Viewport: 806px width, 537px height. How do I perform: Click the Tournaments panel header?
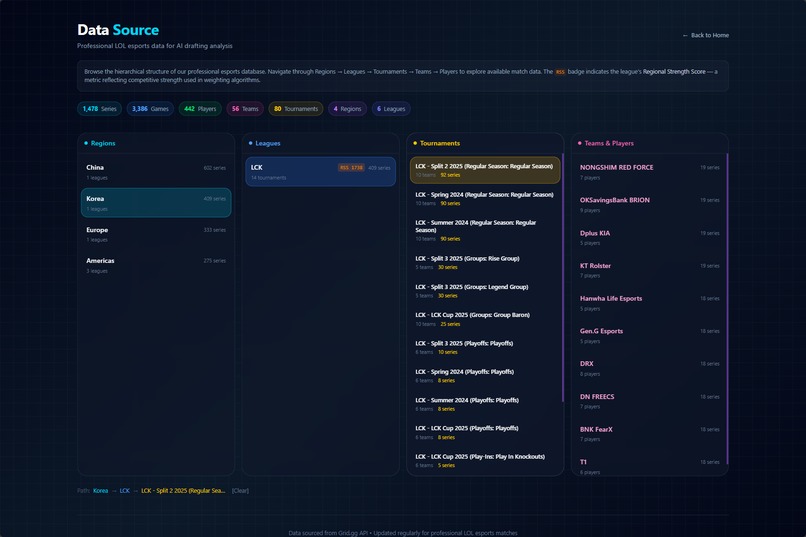pyautogui.click(x=485, y=143)
